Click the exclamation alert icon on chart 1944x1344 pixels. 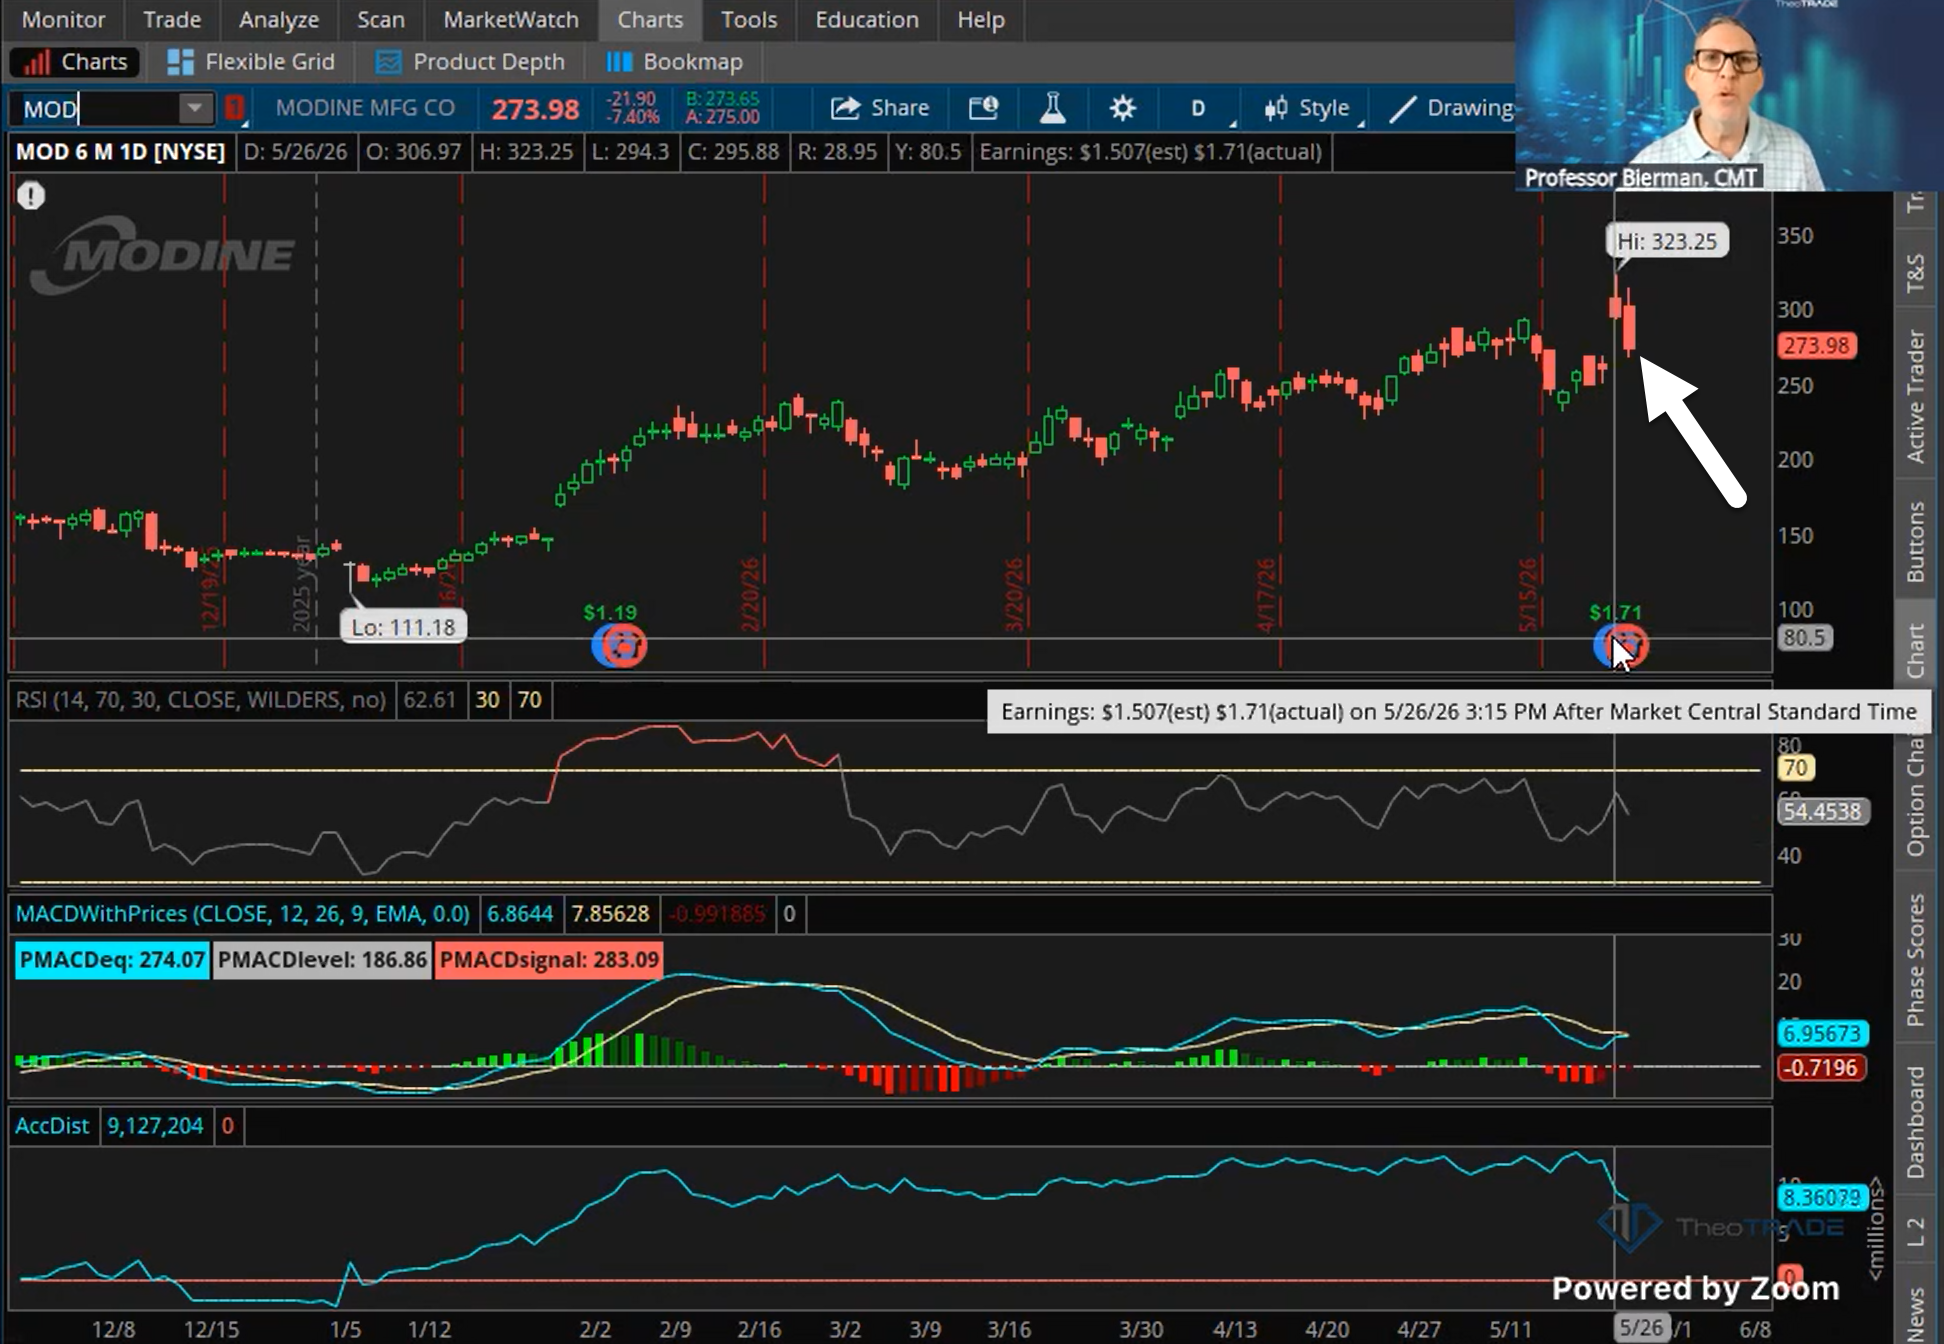[x=31, y=195]
